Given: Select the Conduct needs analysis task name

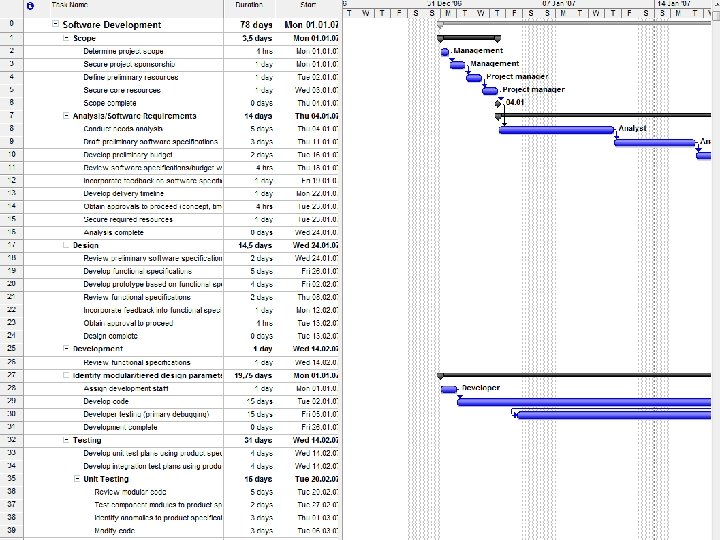Looking at the screenshot, I should pos(123,129).
